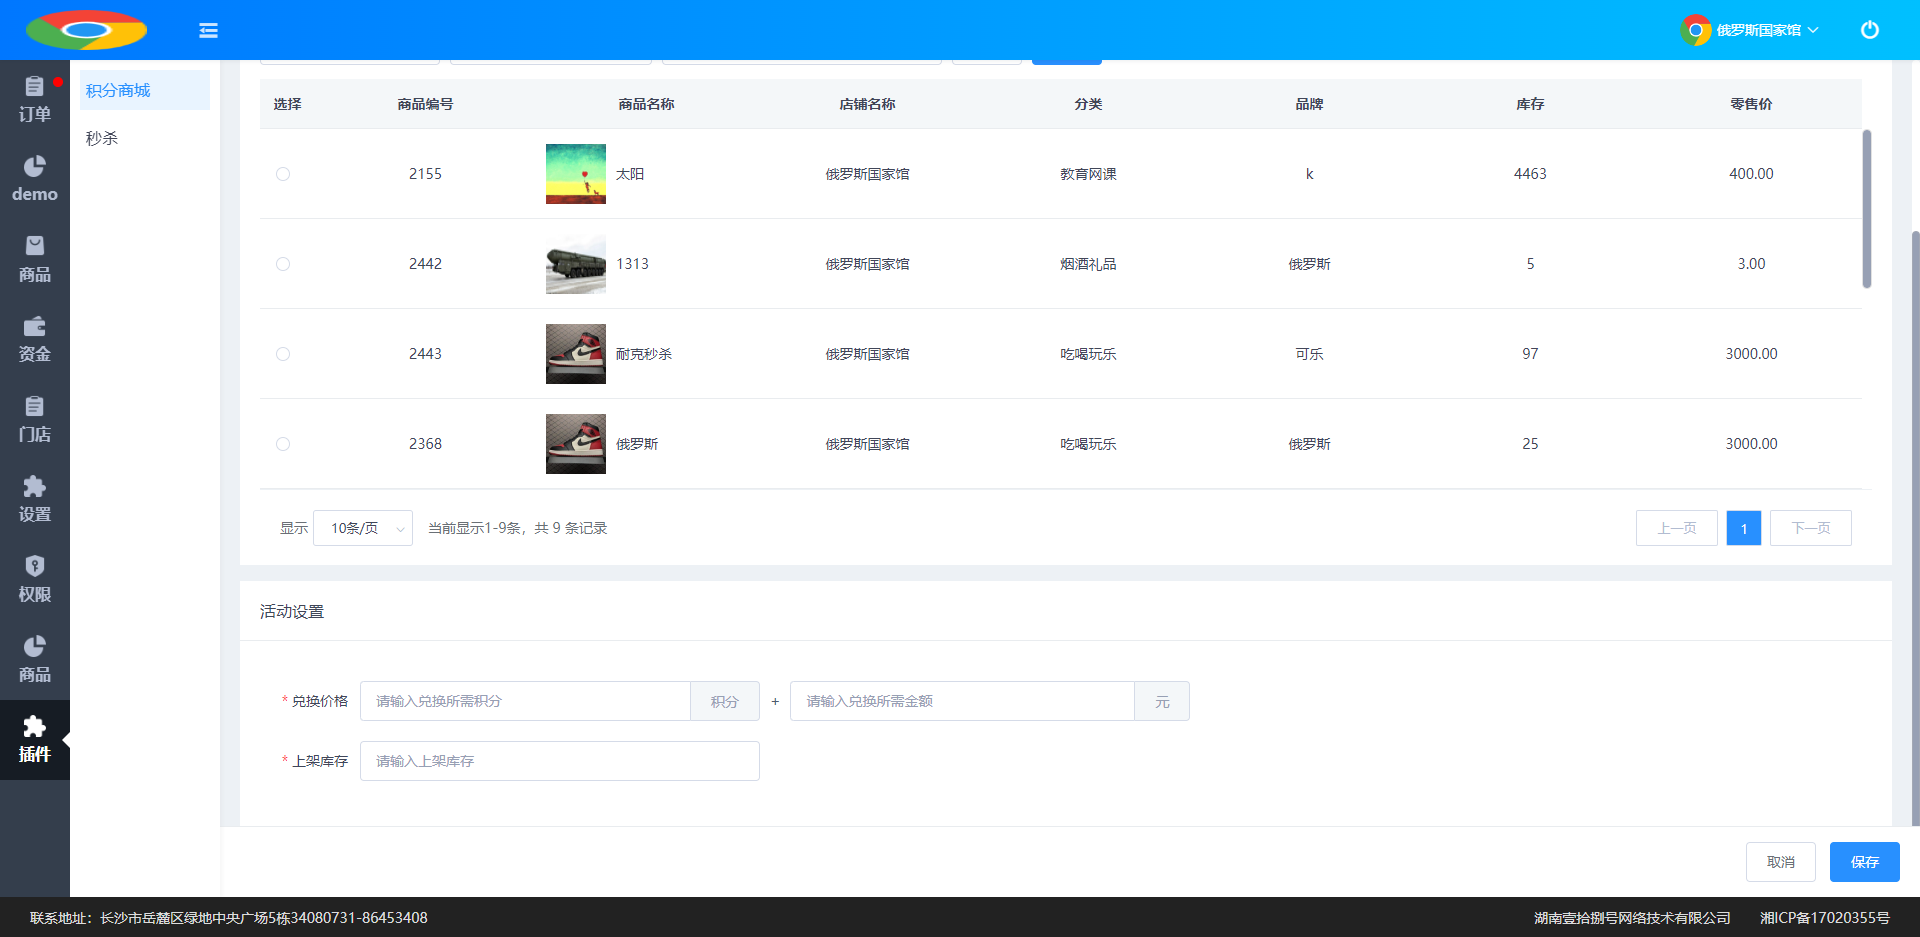Open the 资金 section in sidebar
This screenshot has width=1920, height=937.
(x=35, y=340)
